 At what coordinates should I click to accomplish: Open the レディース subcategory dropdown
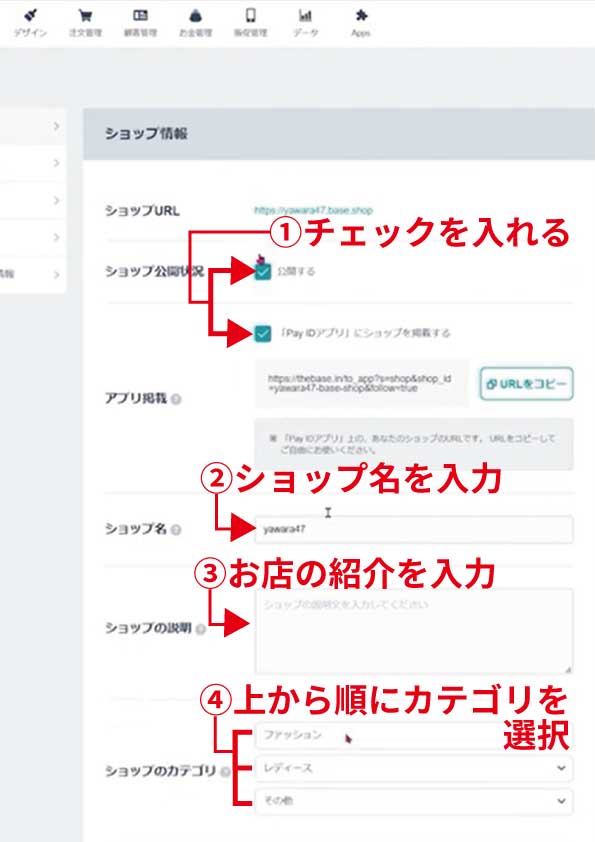(413, 768)
